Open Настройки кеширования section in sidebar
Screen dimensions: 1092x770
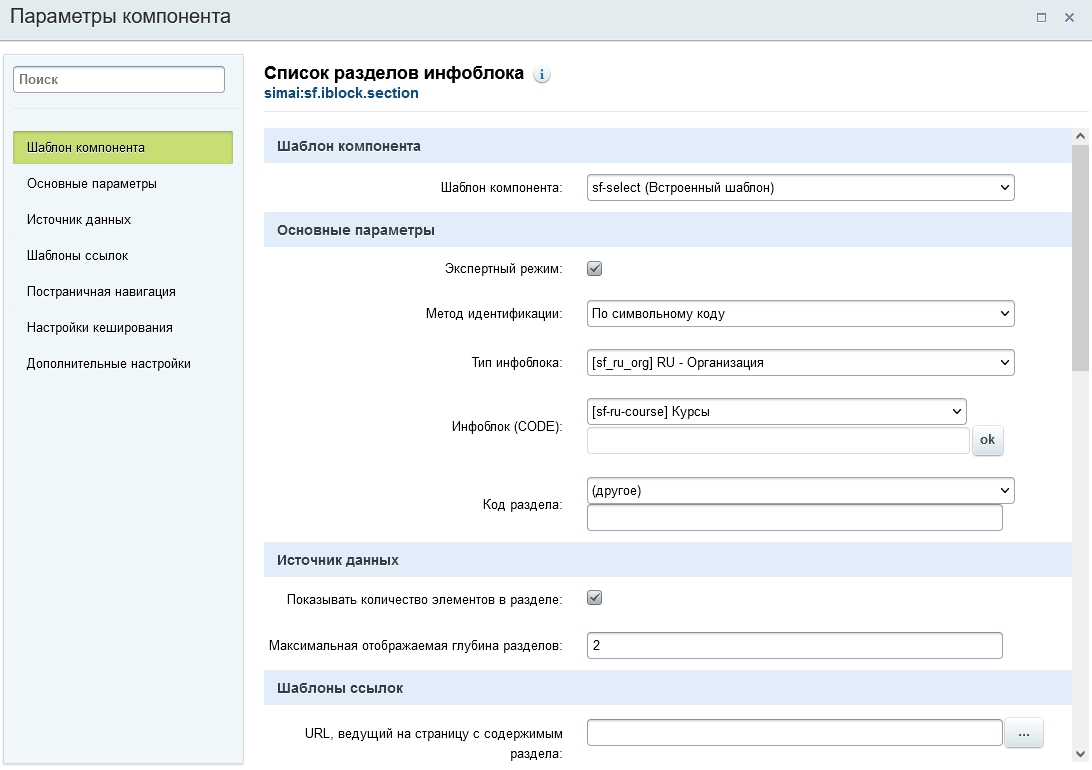tap(100, 328)
